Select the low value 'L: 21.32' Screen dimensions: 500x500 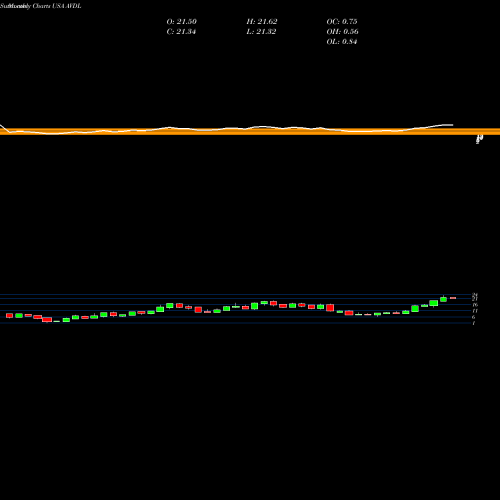click(261, 32)
